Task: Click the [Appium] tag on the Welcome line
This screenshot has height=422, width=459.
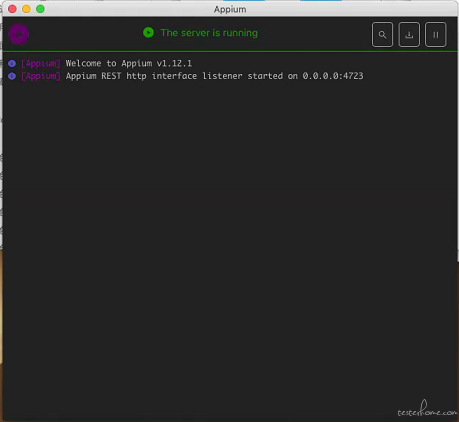Action: (x=41, y=63)
